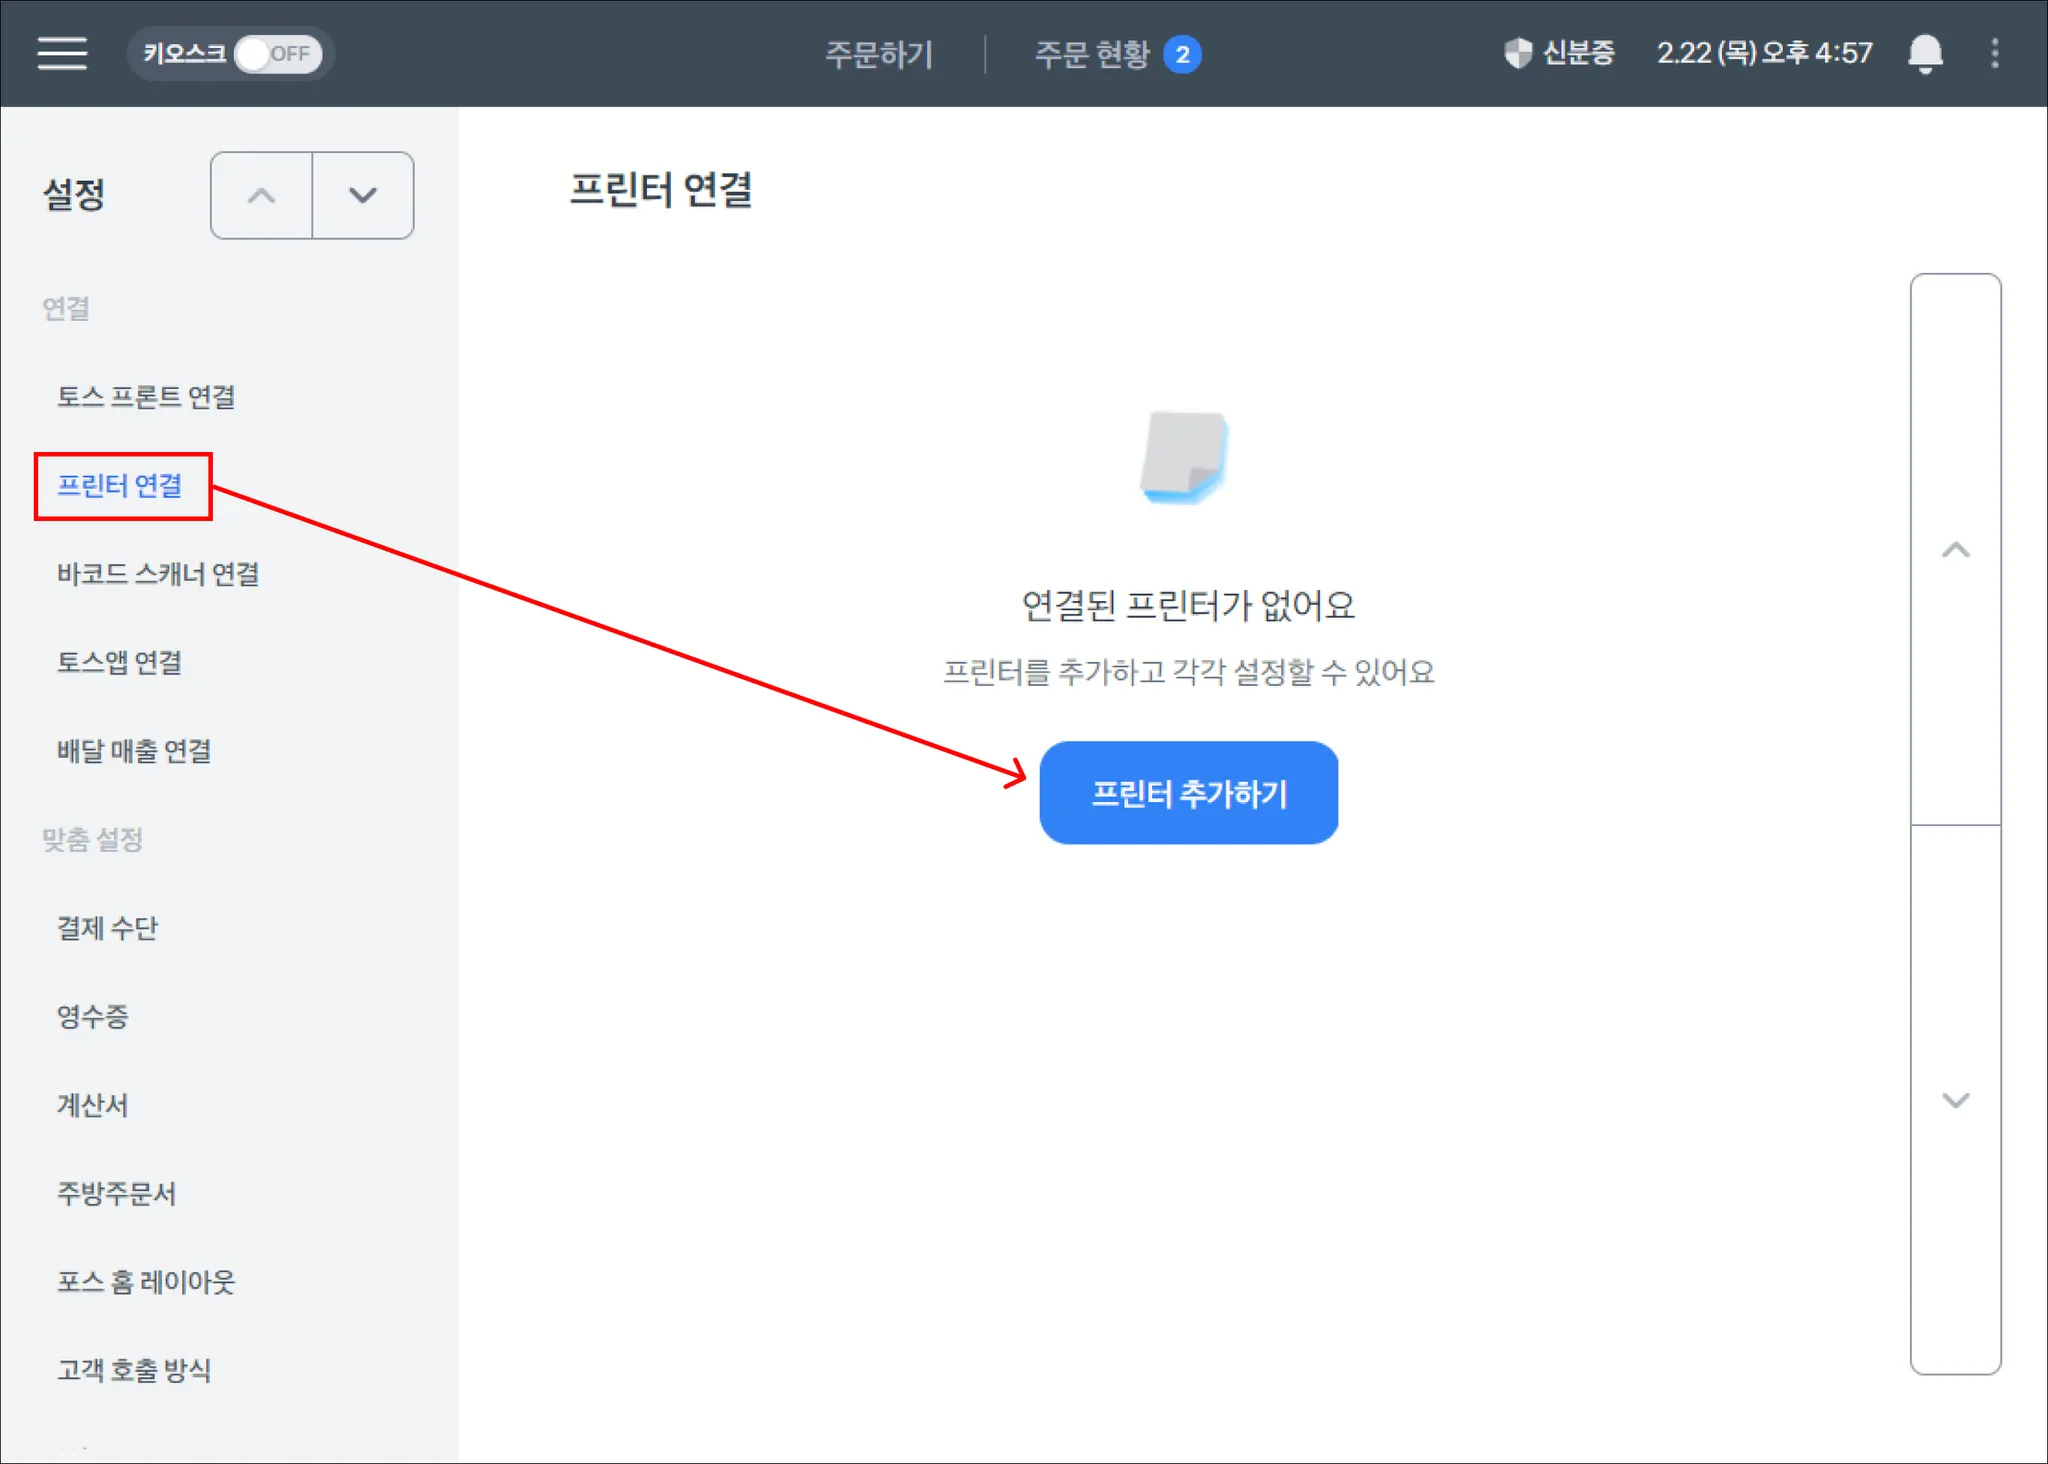Go to 결제 수단 settings

click(107, 928)
